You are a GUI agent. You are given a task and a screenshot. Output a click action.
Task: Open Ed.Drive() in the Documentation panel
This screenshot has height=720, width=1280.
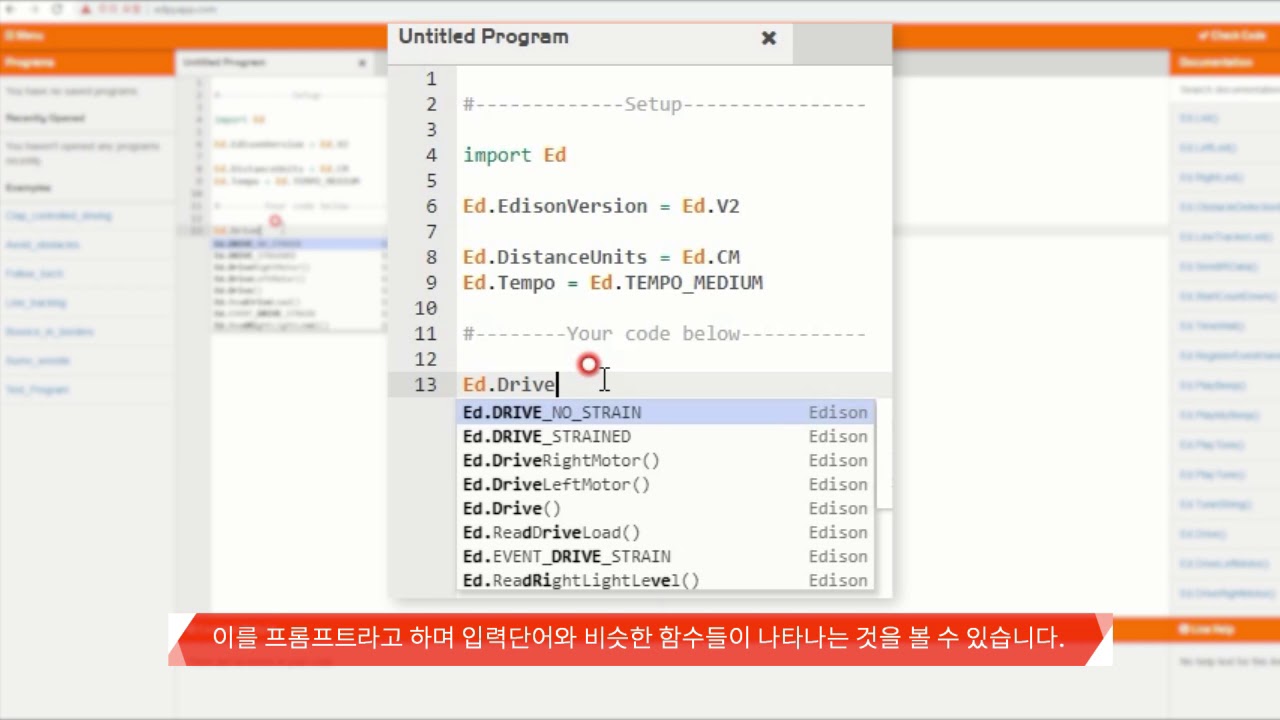(x=1202, y=535)
